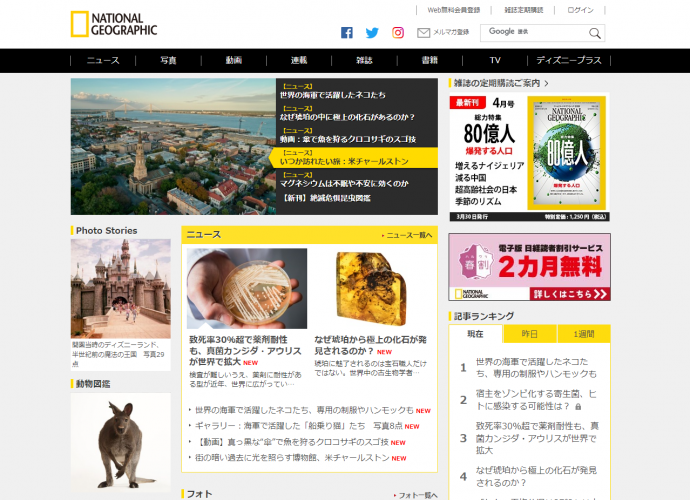Open the TV menu item
This screenshot has height=500, width=690.
pos(495,60)
